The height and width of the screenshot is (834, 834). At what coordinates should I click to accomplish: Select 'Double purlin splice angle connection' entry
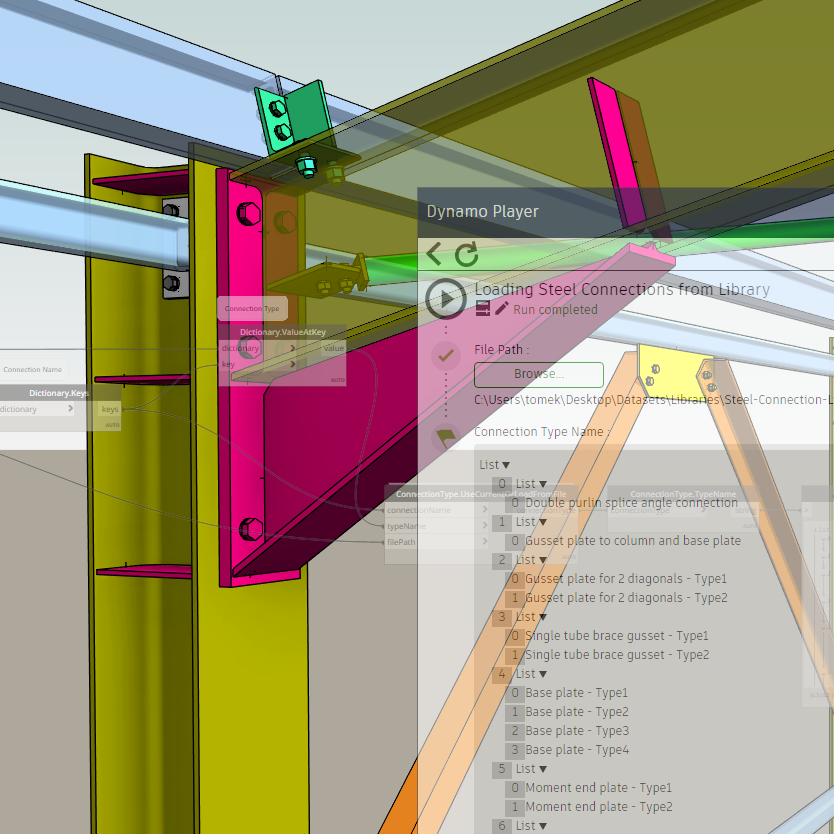tap(631, 503)
